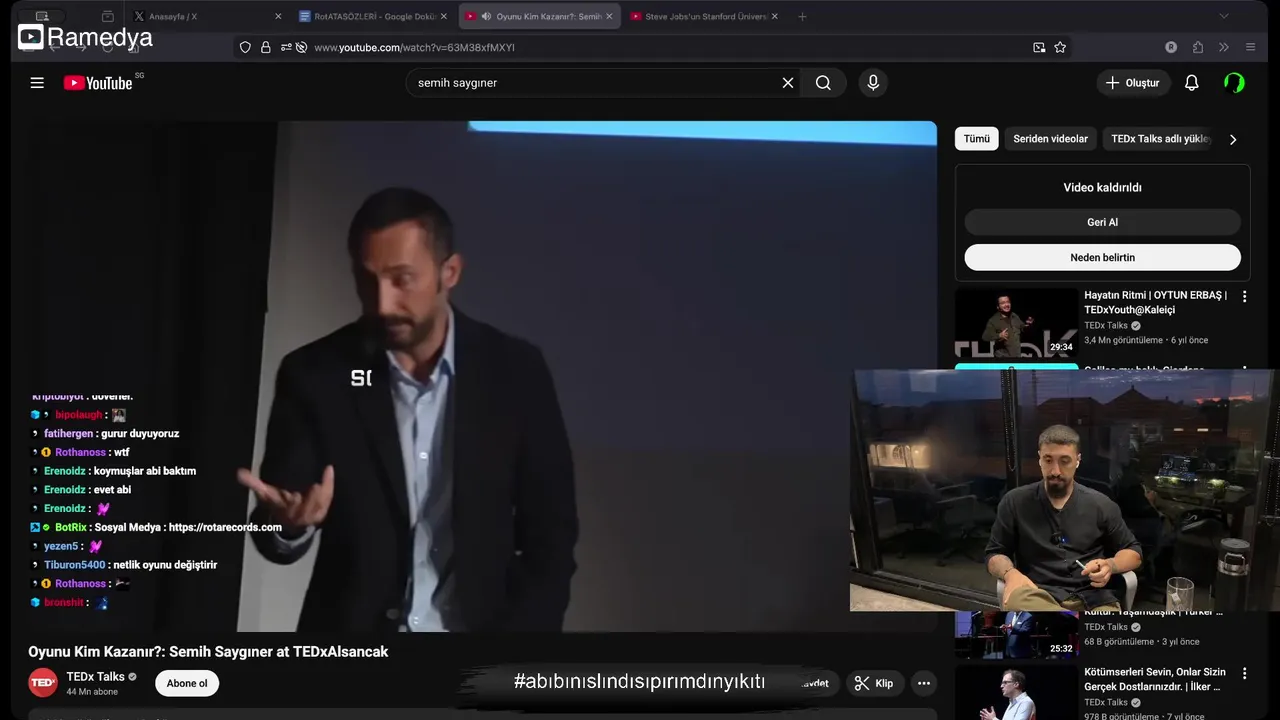
Task: Open the Oluştur create menu
Action: point(1133,83)
